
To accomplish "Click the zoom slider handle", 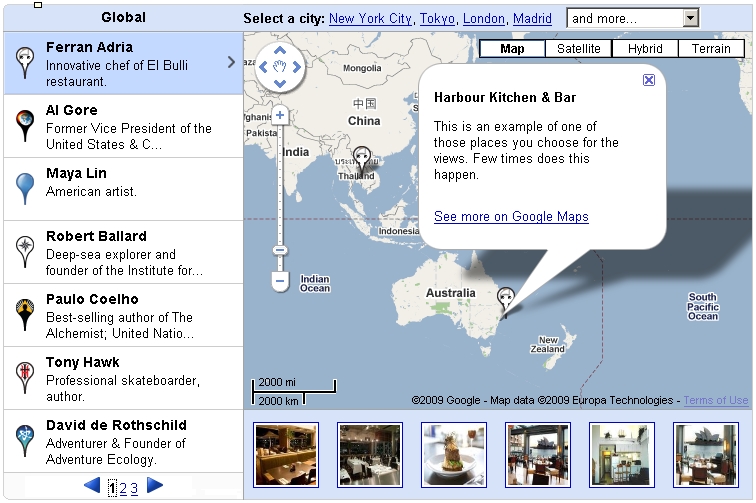I will [280, 250].
